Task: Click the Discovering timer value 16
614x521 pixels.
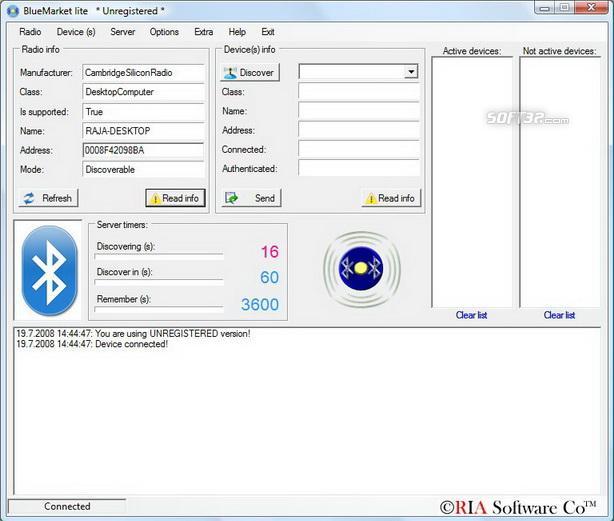Action: point(270,252)
